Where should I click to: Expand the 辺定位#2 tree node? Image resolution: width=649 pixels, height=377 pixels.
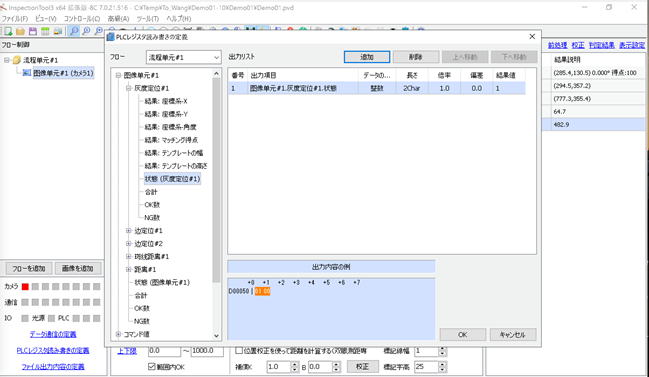[x=129, y=244]
